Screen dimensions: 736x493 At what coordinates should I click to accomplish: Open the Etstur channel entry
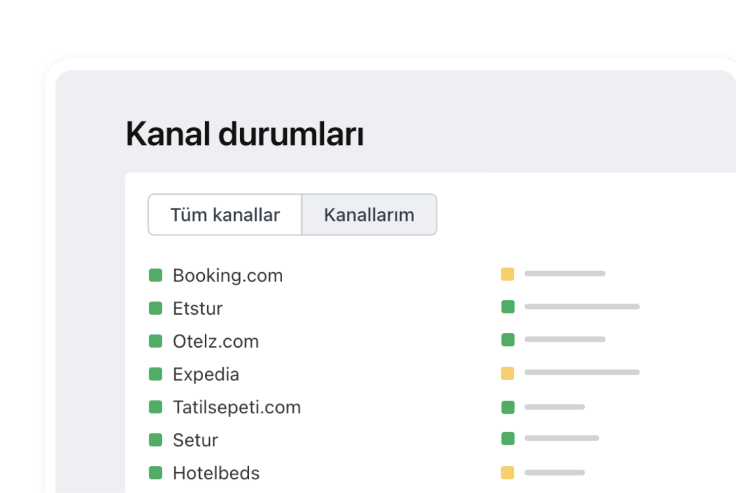pyautogui.click(x=198, y=308)
